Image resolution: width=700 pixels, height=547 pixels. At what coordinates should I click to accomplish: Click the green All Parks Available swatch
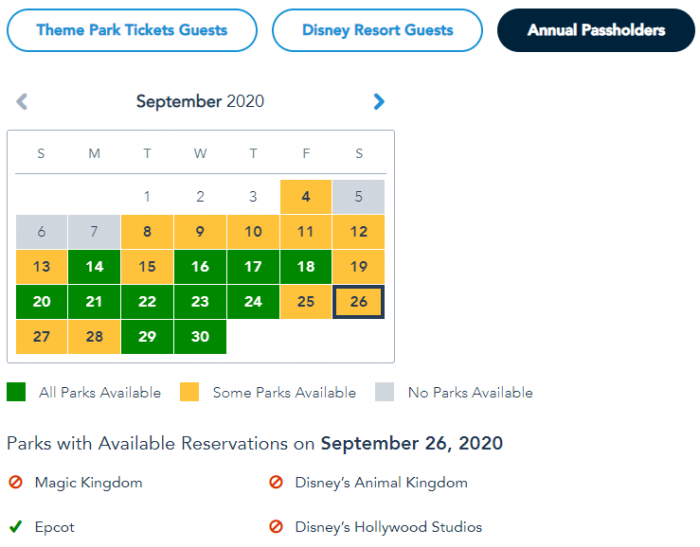click(x=16, y=392)
